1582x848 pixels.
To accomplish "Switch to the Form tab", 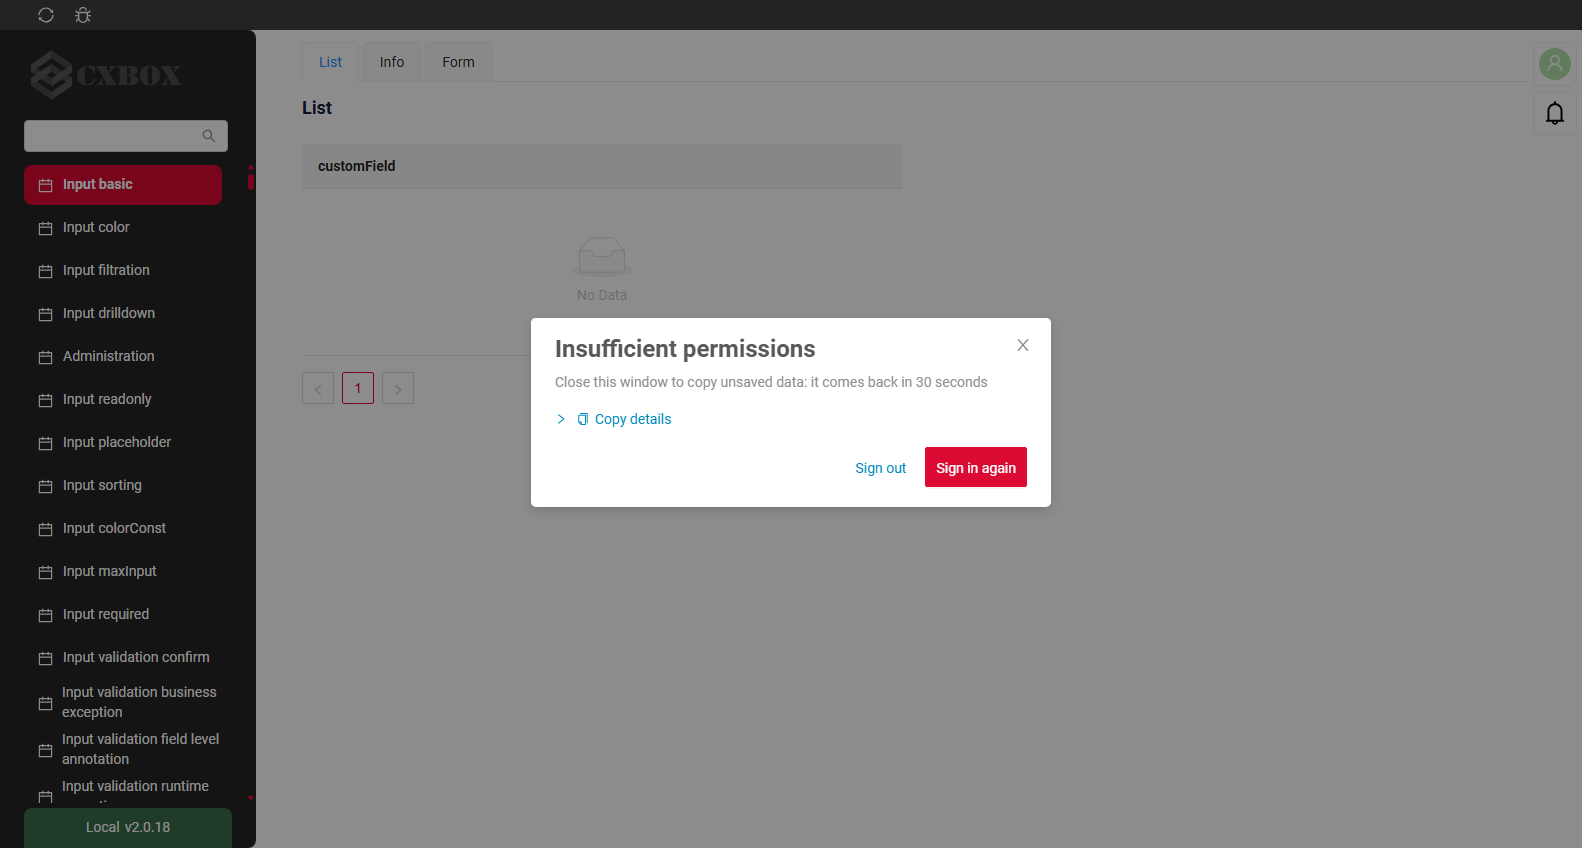I will [x=459, y=62].
